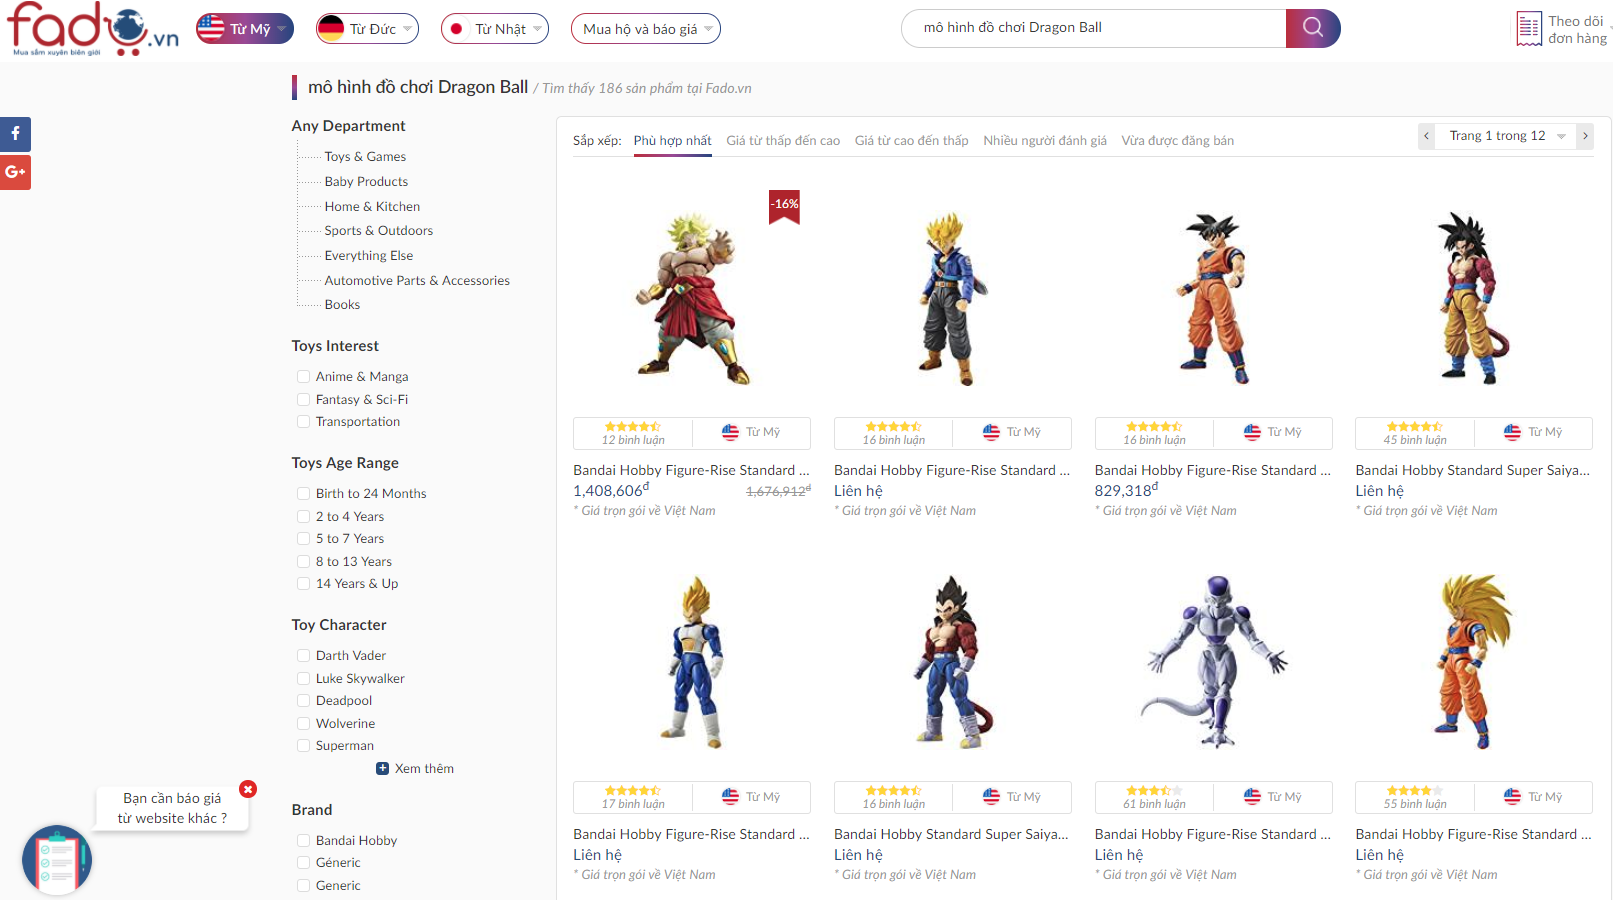Click star rating of 55 bình luận product
Image resolution: width=1613 pixels, height=900 pixels.
click(1414, 790)
